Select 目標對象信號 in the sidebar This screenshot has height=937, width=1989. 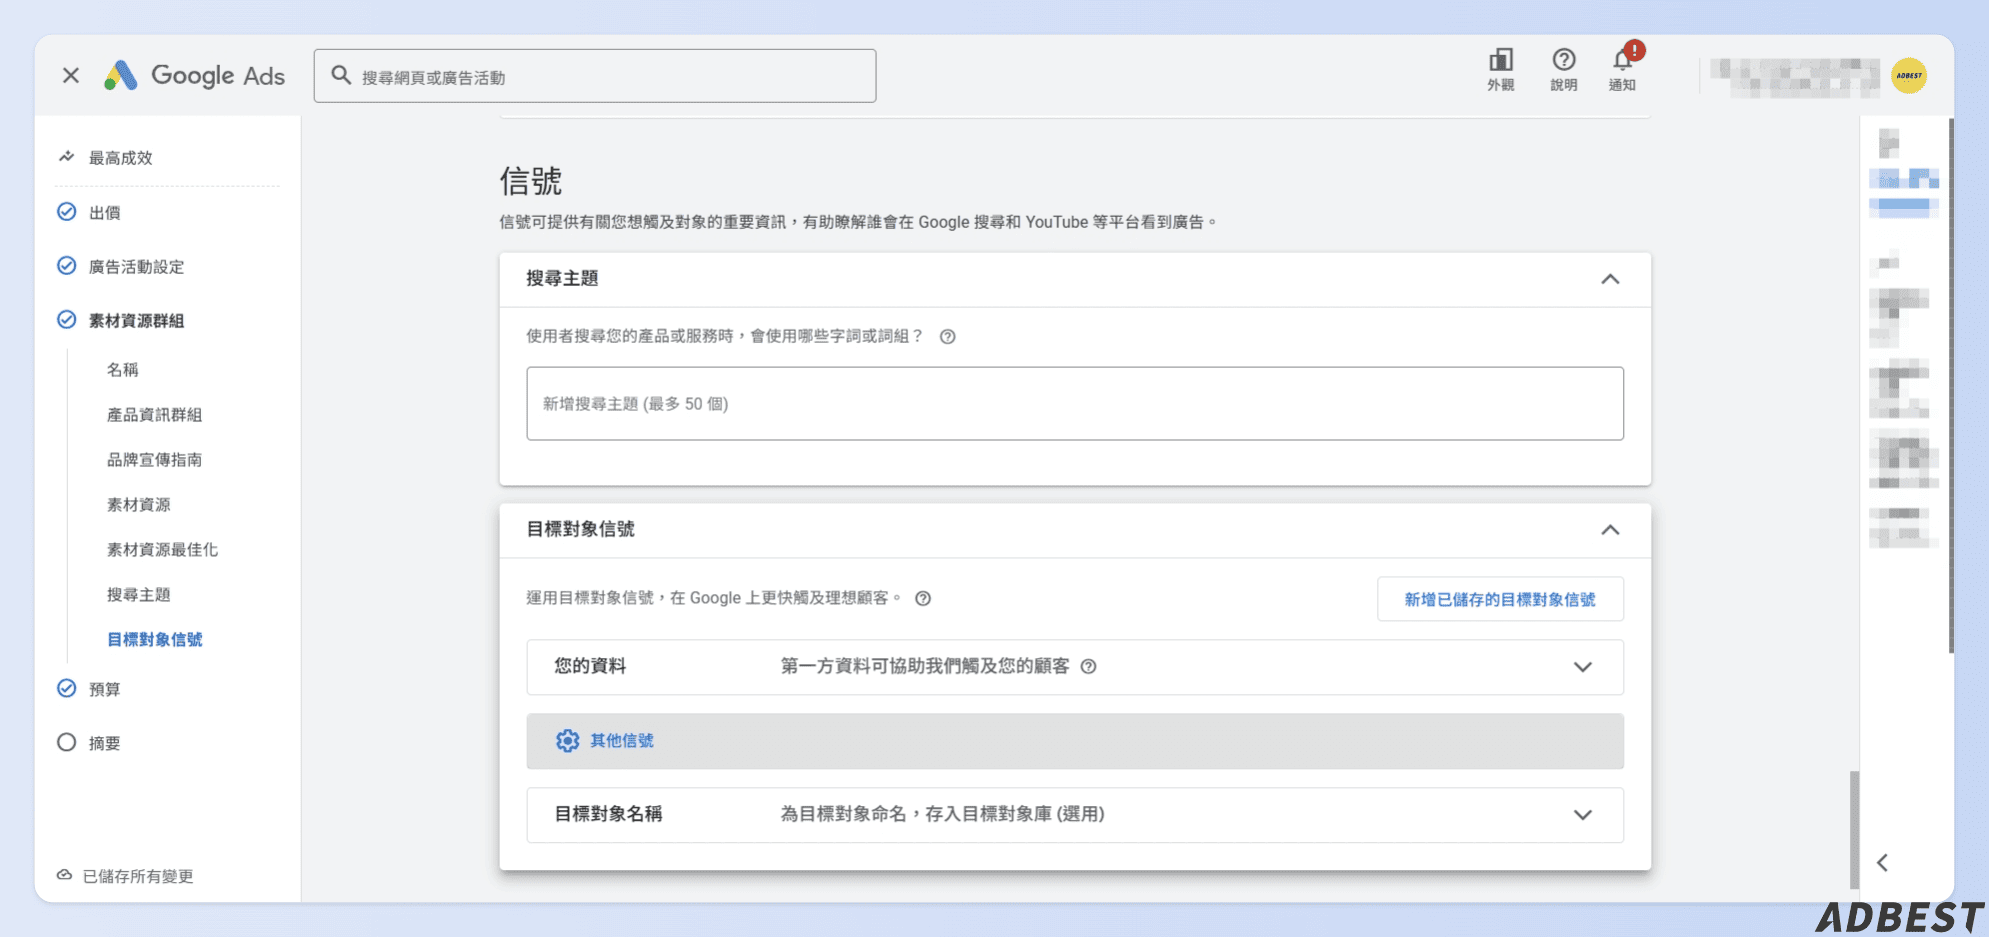click(155, 640)
